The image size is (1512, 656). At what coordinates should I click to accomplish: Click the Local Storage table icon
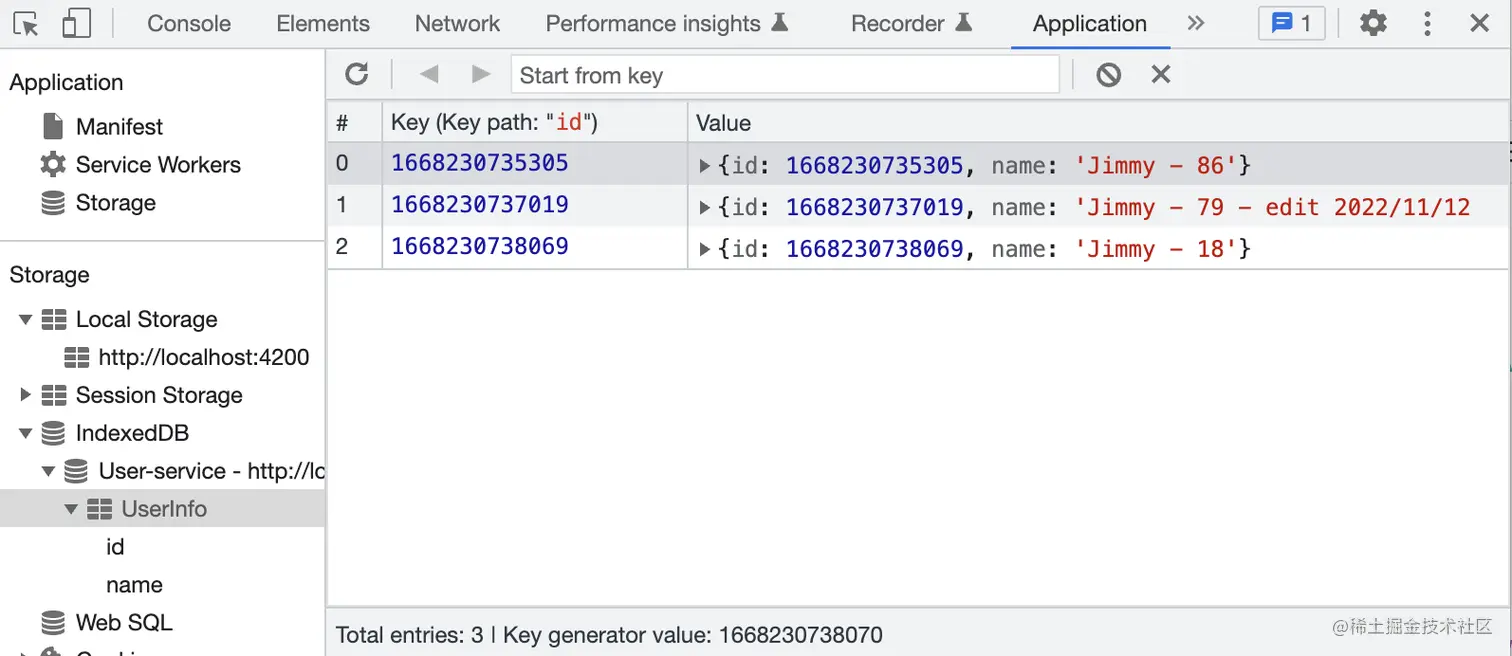[54, 320]
